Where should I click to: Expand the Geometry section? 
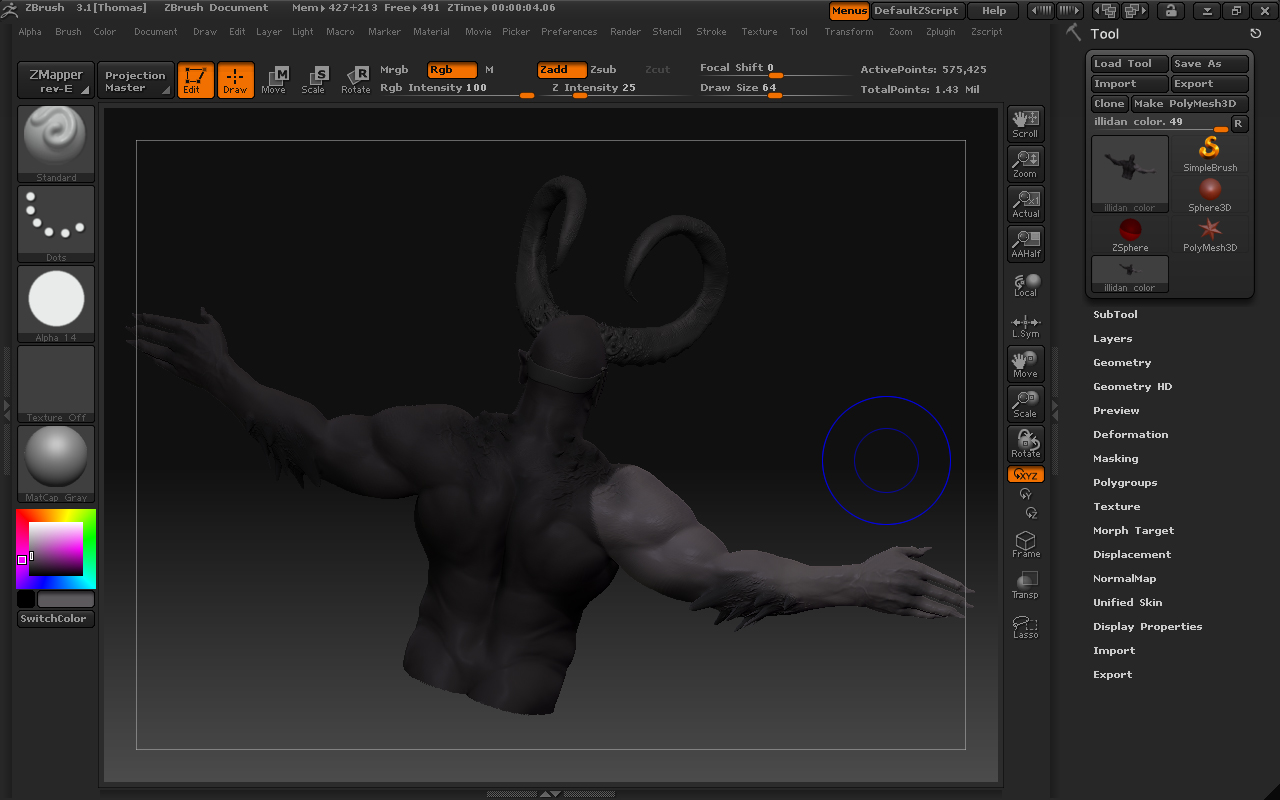[1122, 362]
